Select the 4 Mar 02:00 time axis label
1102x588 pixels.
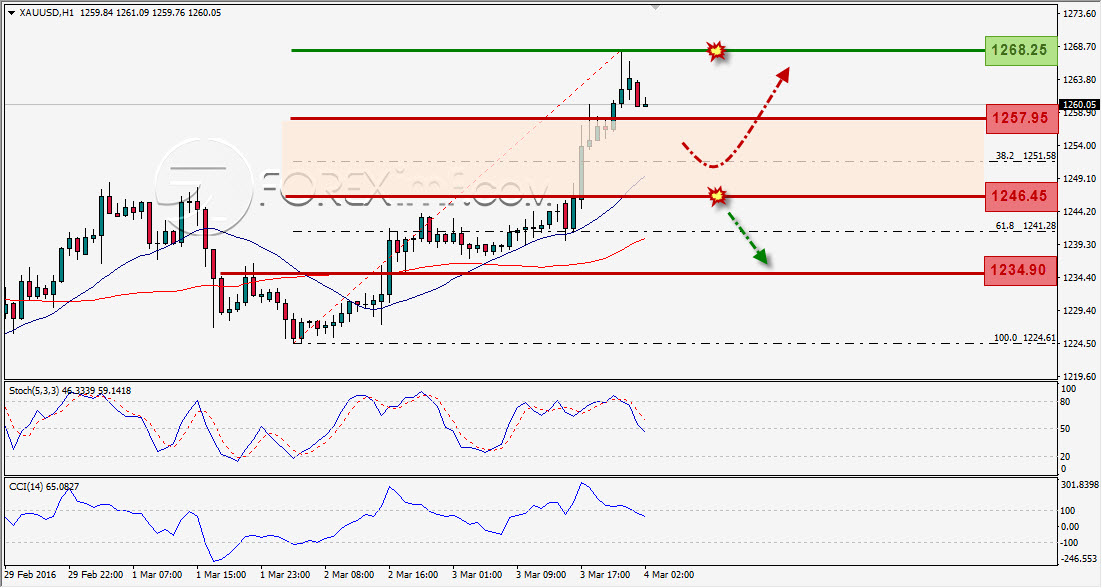(x=669, y=575)
